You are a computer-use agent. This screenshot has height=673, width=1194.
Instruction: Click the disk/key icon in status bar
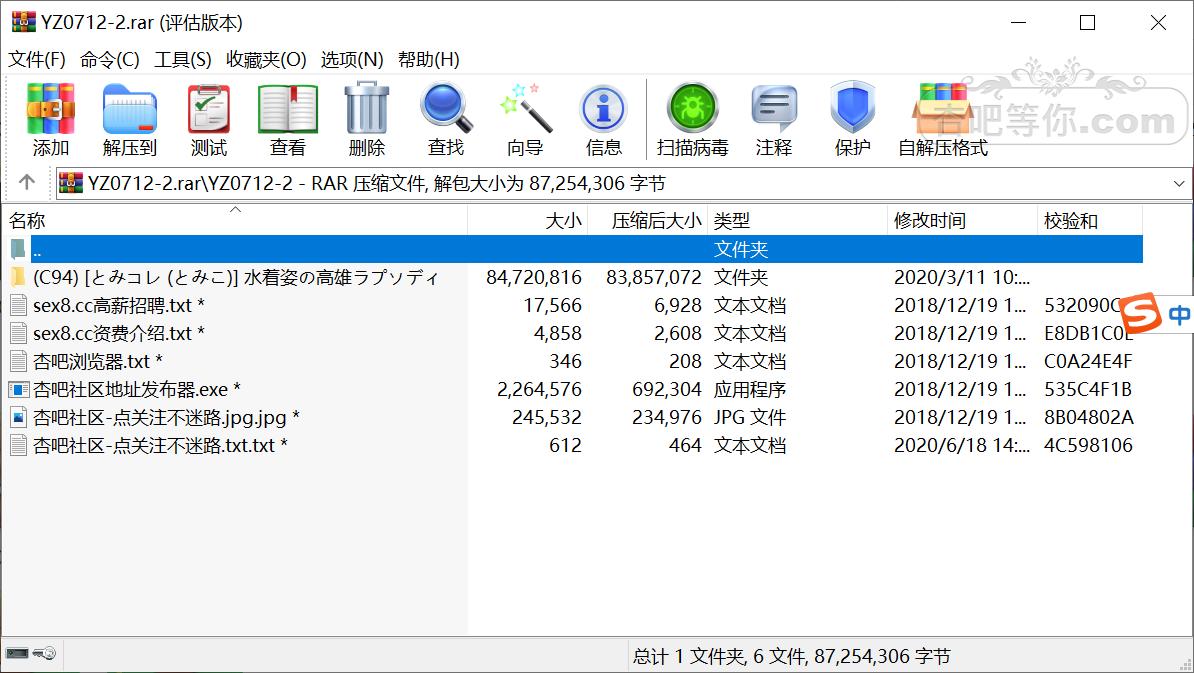(31, 655)
